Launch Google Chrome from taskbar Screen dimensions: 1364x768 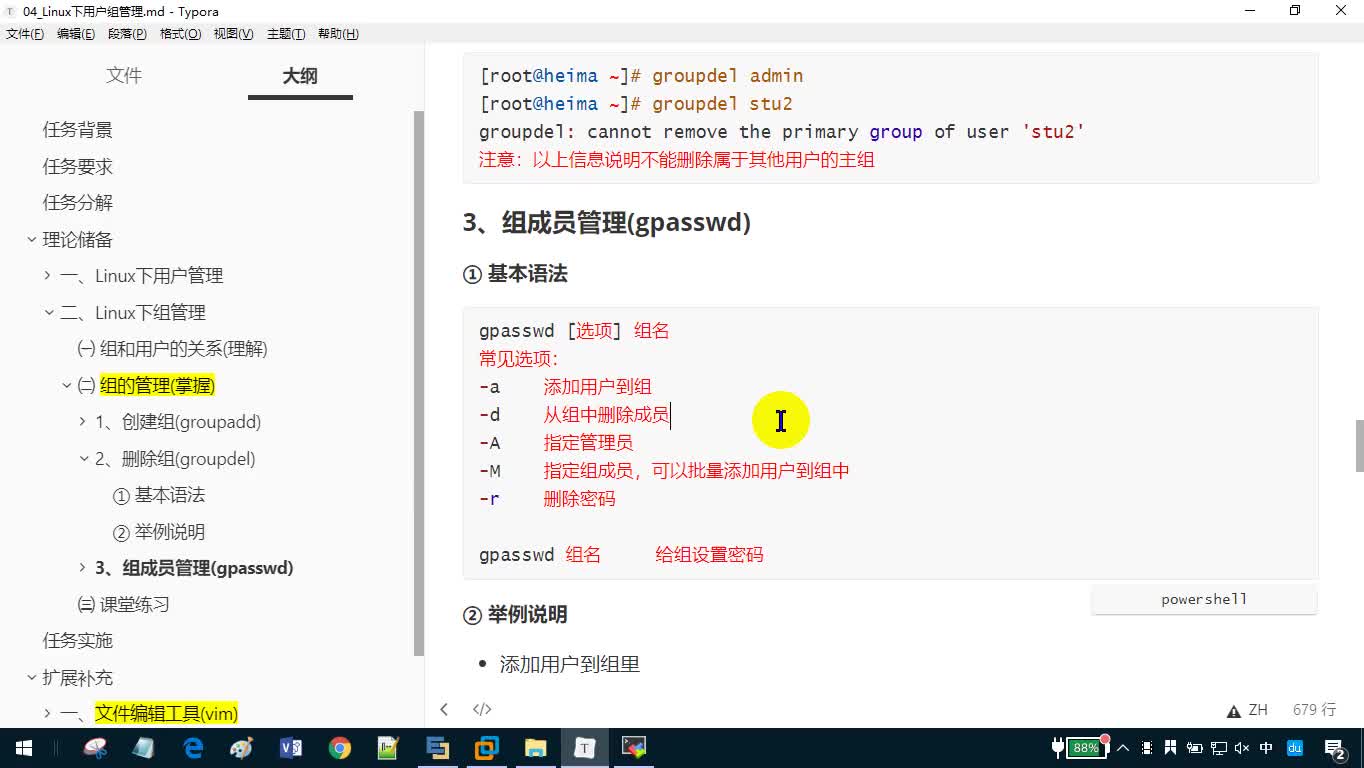340,748
